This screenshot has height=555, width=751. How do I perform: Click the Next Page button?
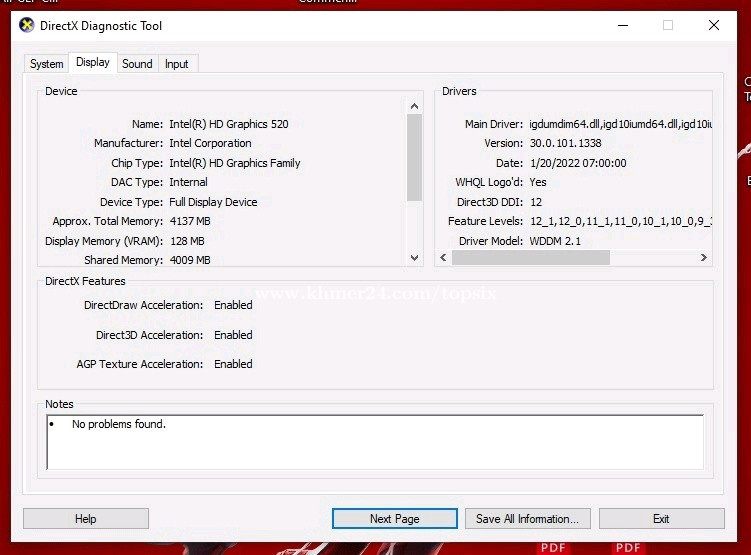click(x=395, y=519)
